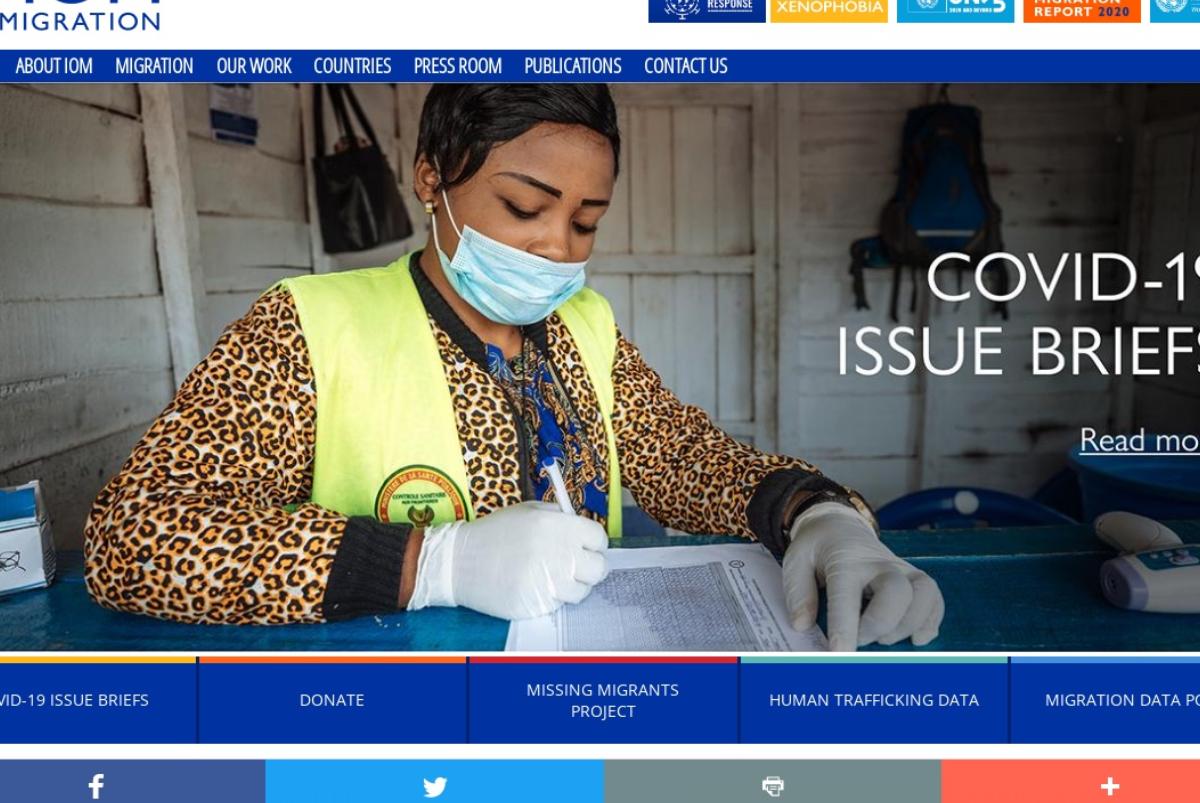
Task: Open the Xenophobia yellow banner
Action: [829, 11]
